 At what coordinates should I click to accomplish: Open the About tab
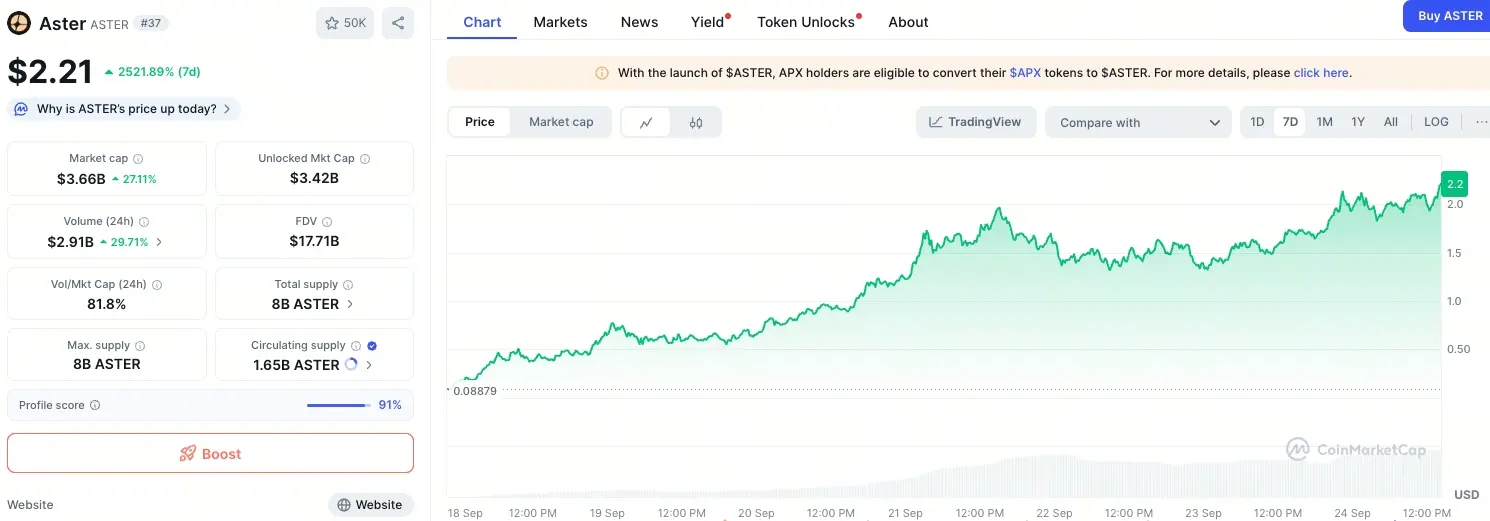[908, 22]
